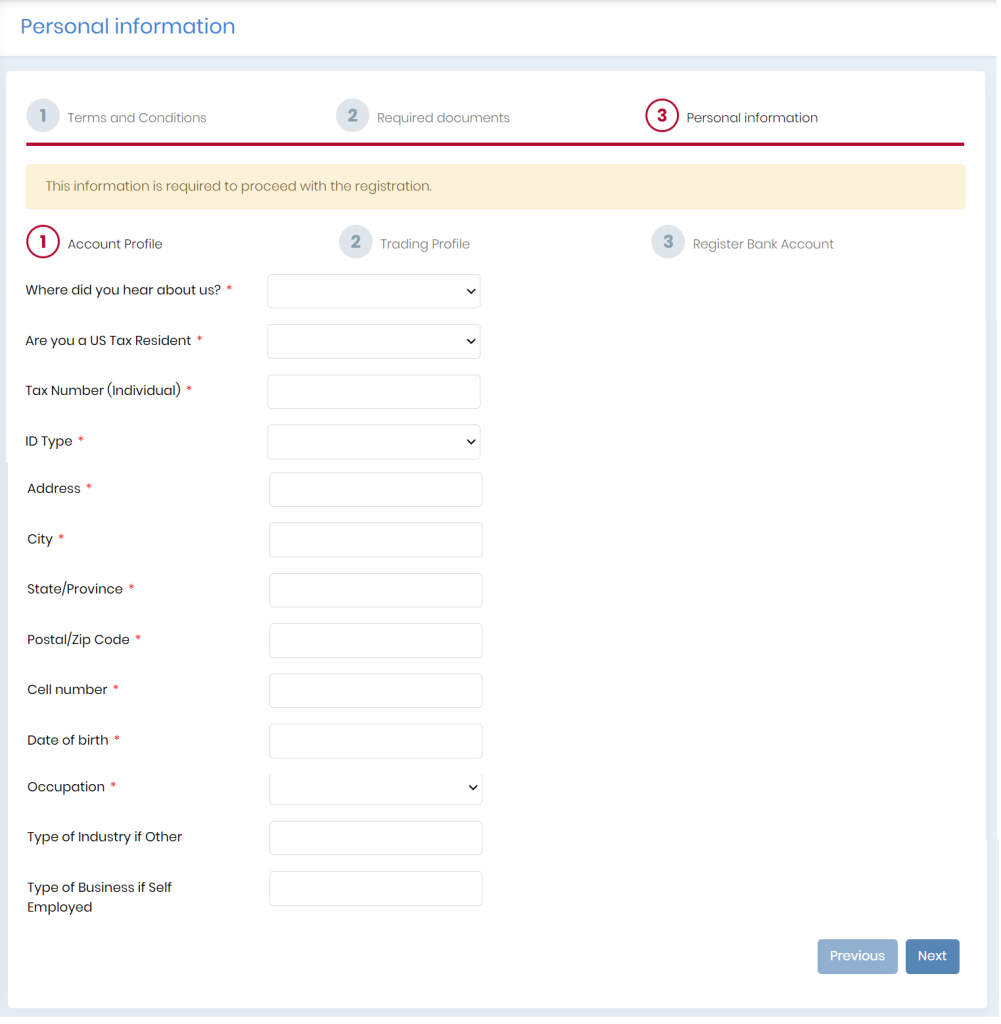This screenshot has width=1001, height=1024.
Task: Click the Cell number input field
Action: 375,691
